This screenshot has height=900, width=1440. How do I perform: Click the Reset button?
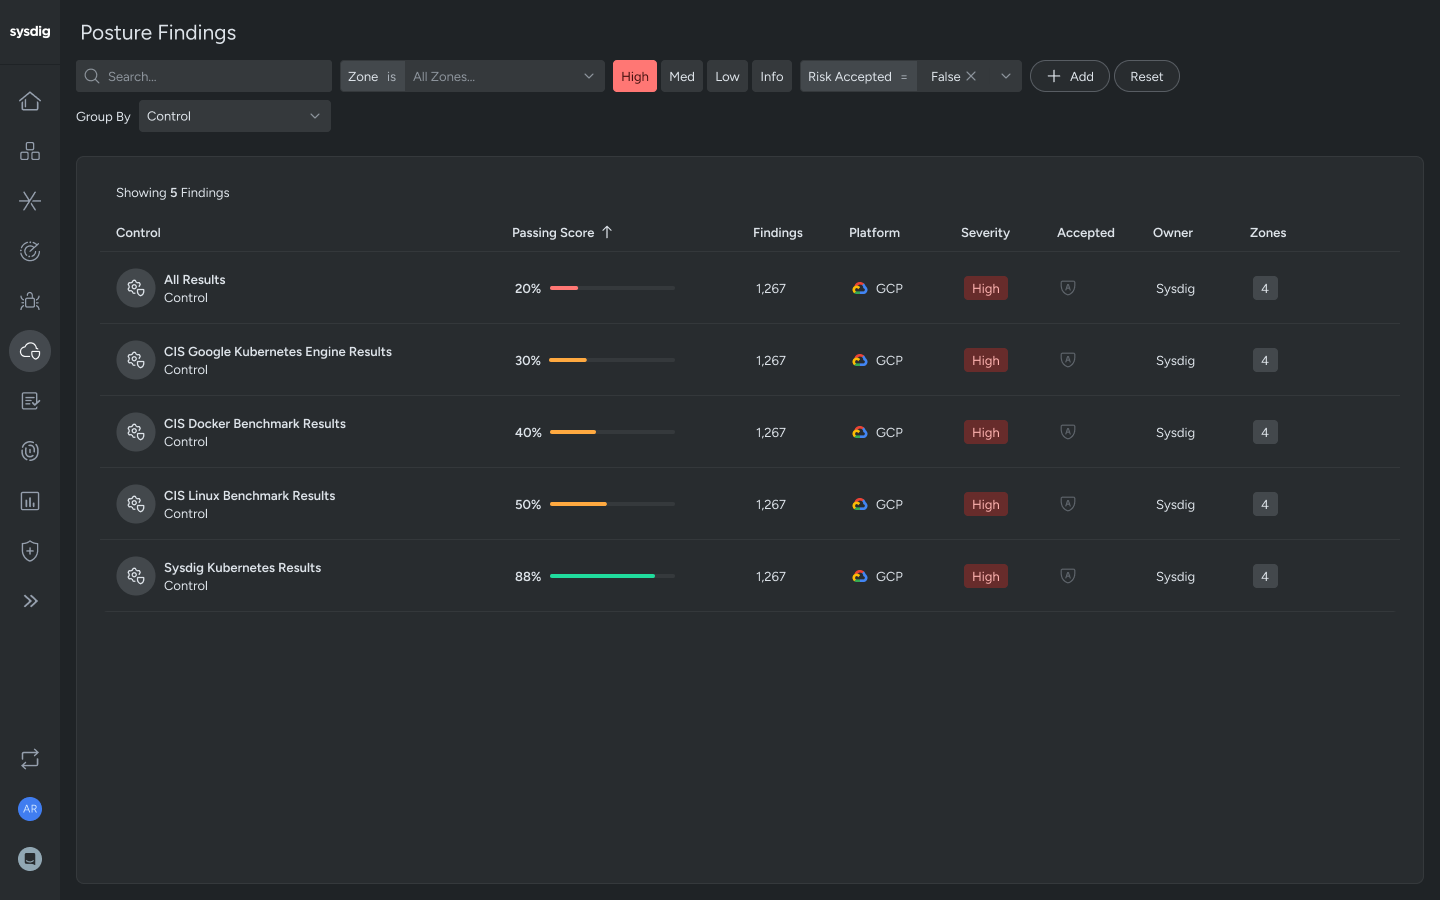coord(1146,76)
